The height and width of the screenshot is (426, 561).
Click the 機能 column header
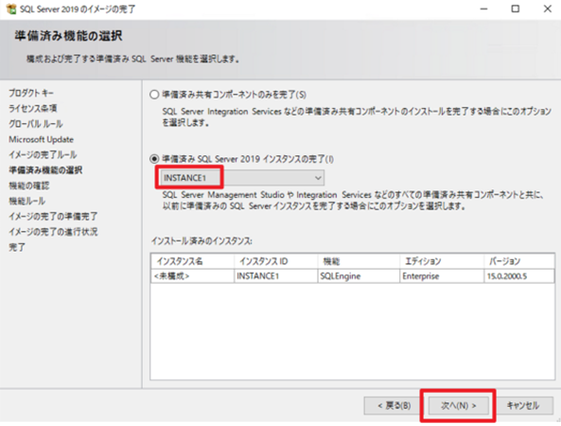(x=358, y=261)
